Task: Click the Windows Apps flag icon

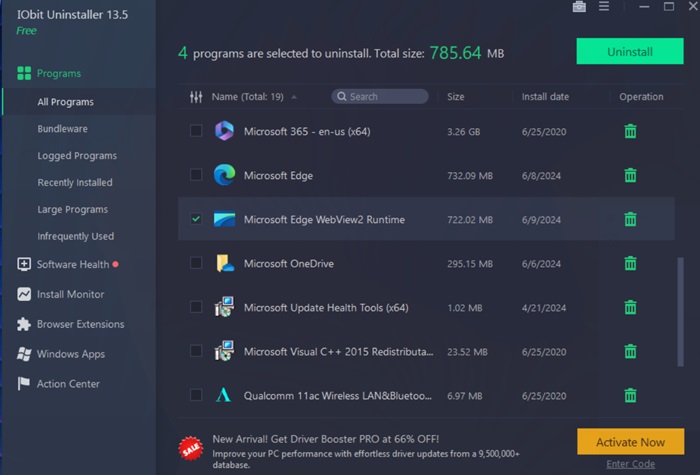Action: (x=24, y=354)
